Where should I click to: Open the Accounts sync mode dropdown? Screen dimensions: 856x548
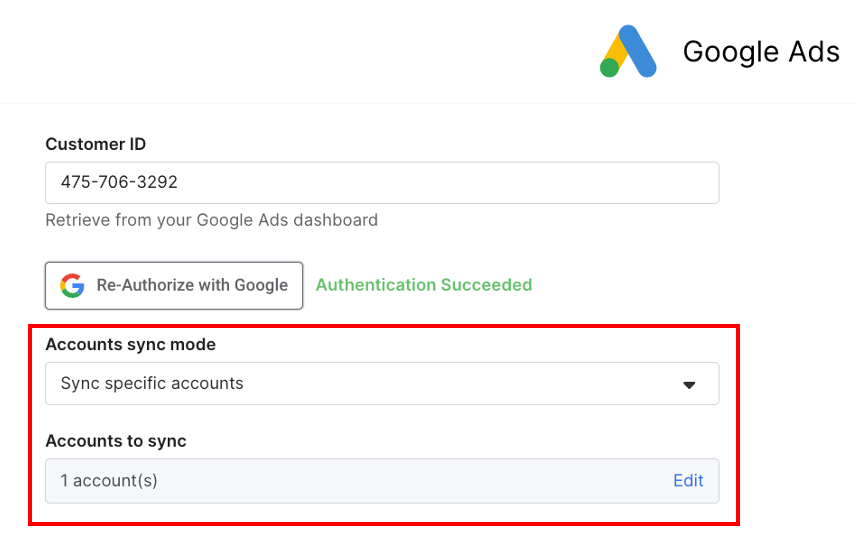382,384
